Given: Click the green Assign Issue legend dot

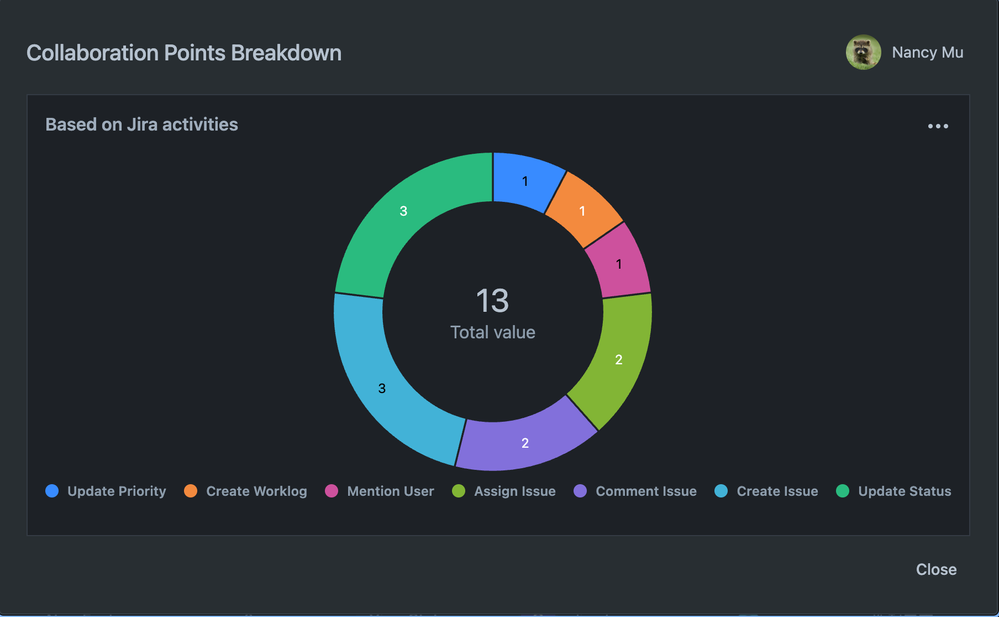Looking at the screenshot, I should [460, 491].
